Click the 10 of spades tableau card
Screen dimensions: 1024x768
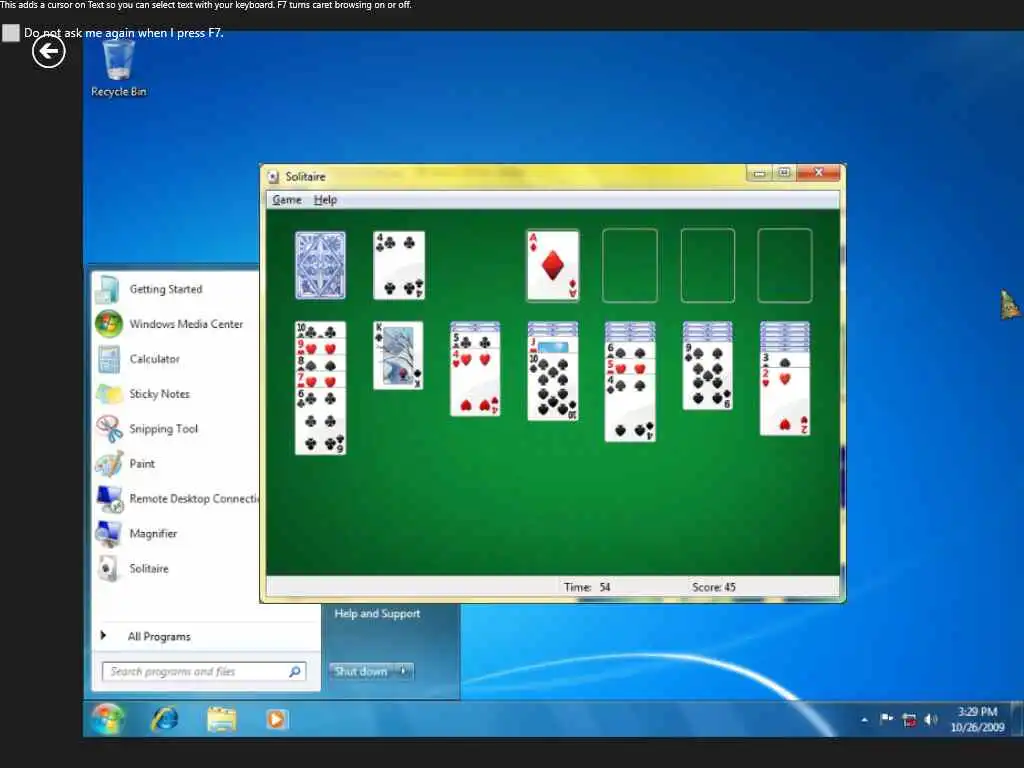552,387
